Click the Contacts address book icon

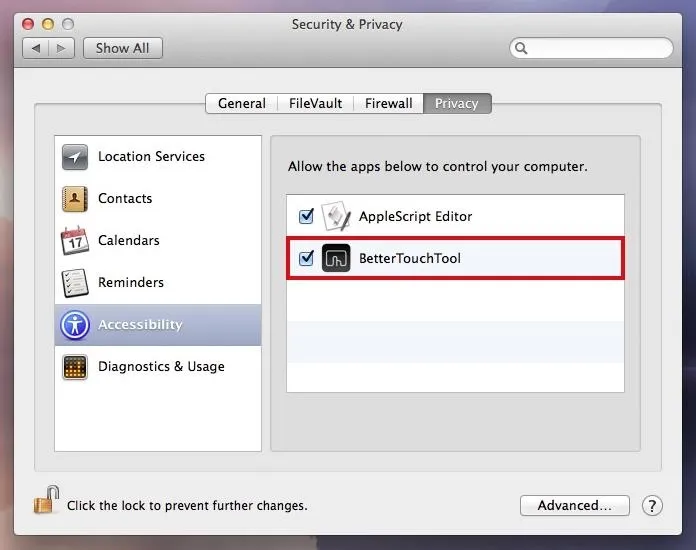click(x=75, y=199)
